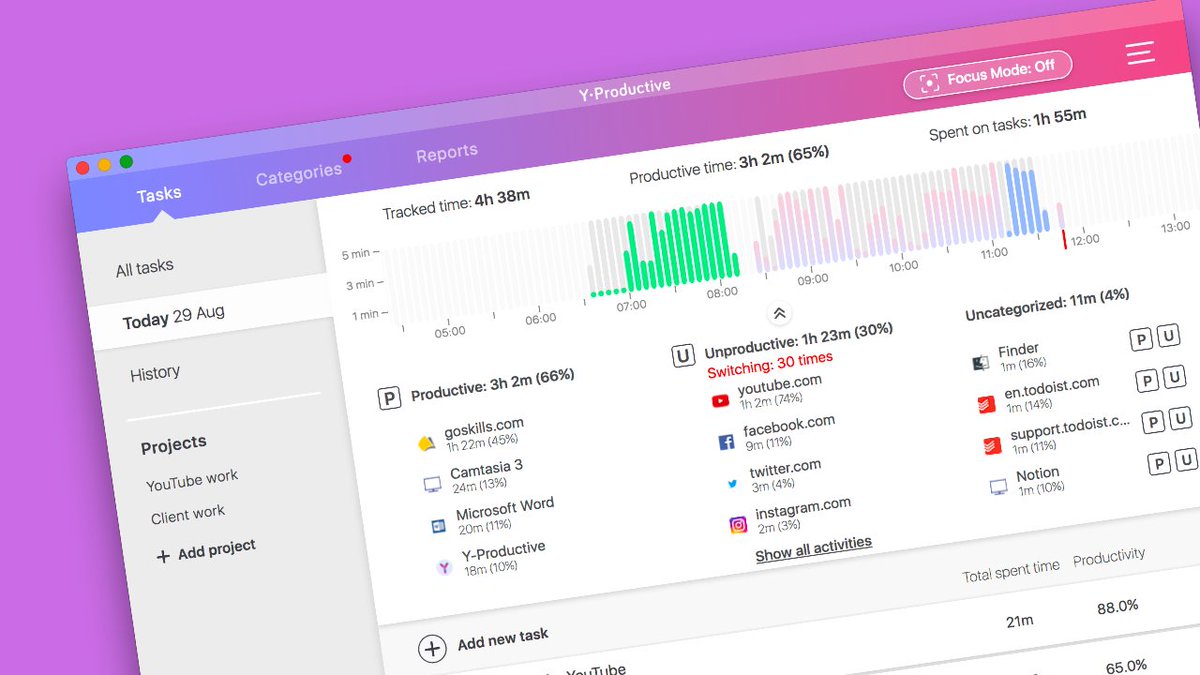Click the Y-Productive app icon in list
The image size is (1200, 675).
pos(445,567)
